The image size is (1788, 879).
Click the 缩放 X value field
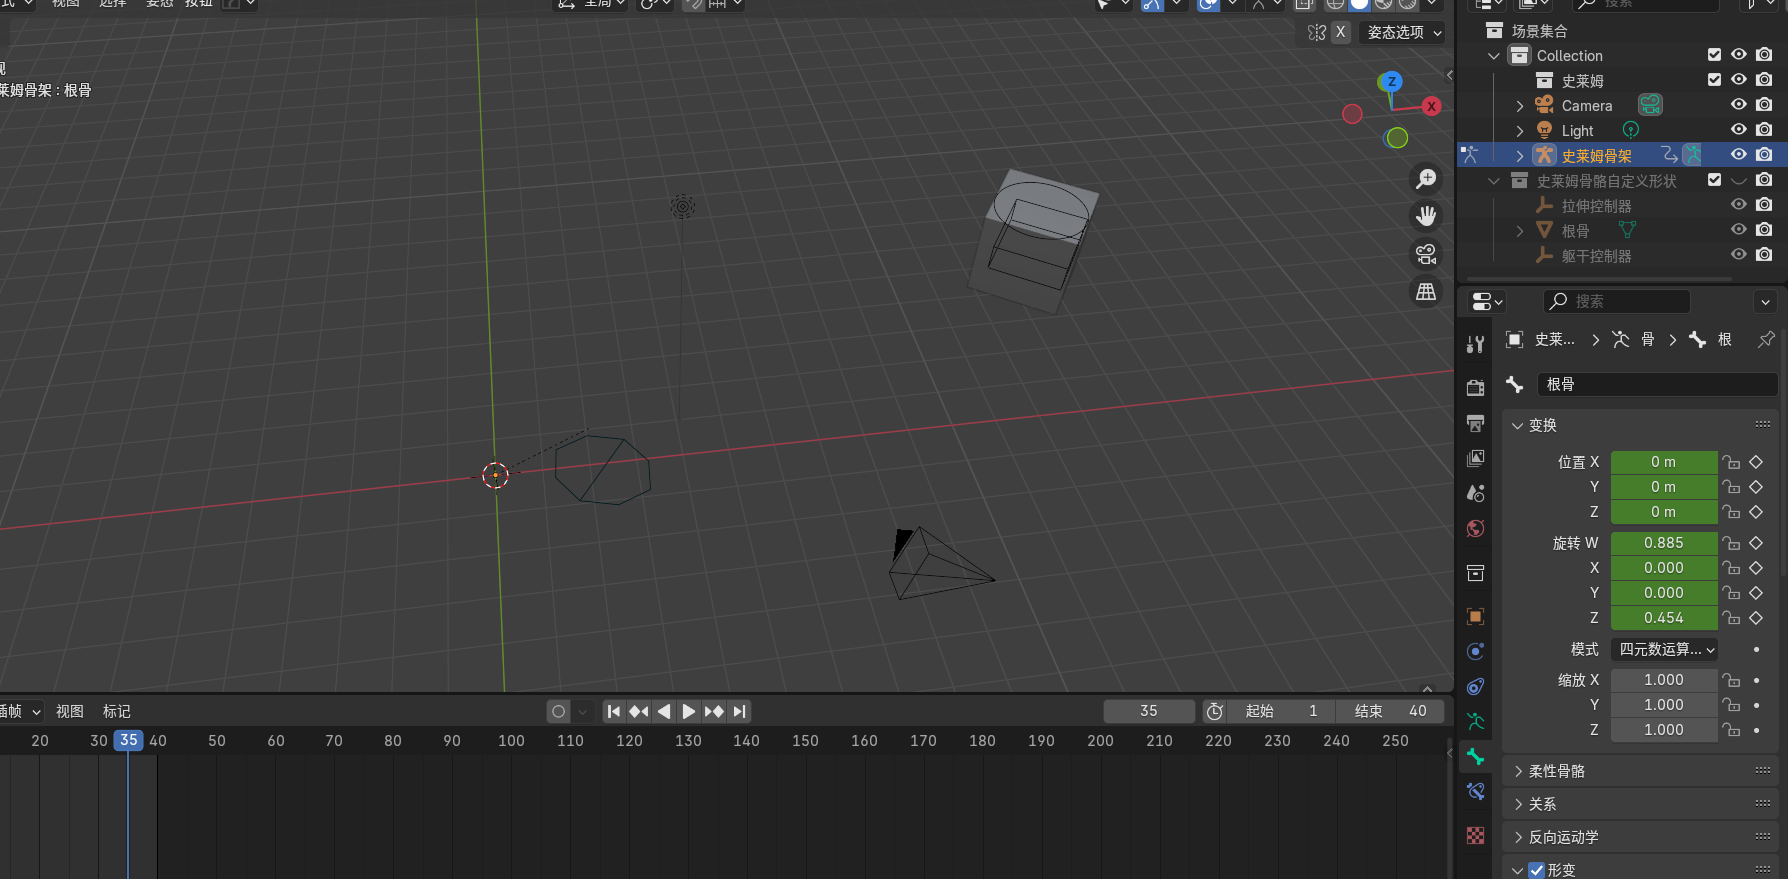[x=1664, y=680]
